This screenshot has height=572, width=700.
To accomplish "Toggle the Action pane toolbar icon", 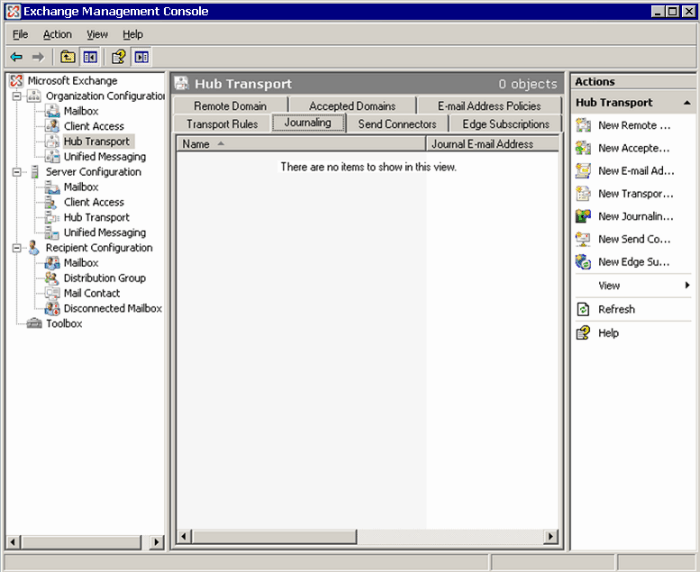I will click(x=141, y=57).
